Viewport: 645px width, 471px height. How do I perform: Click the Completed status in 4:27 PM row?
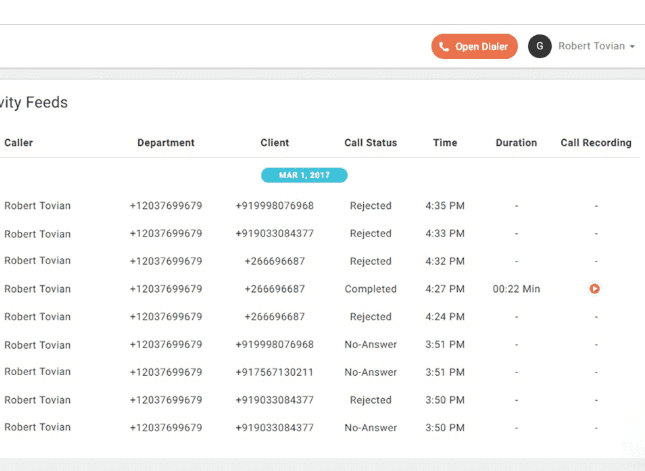click(x=370, y=289)
